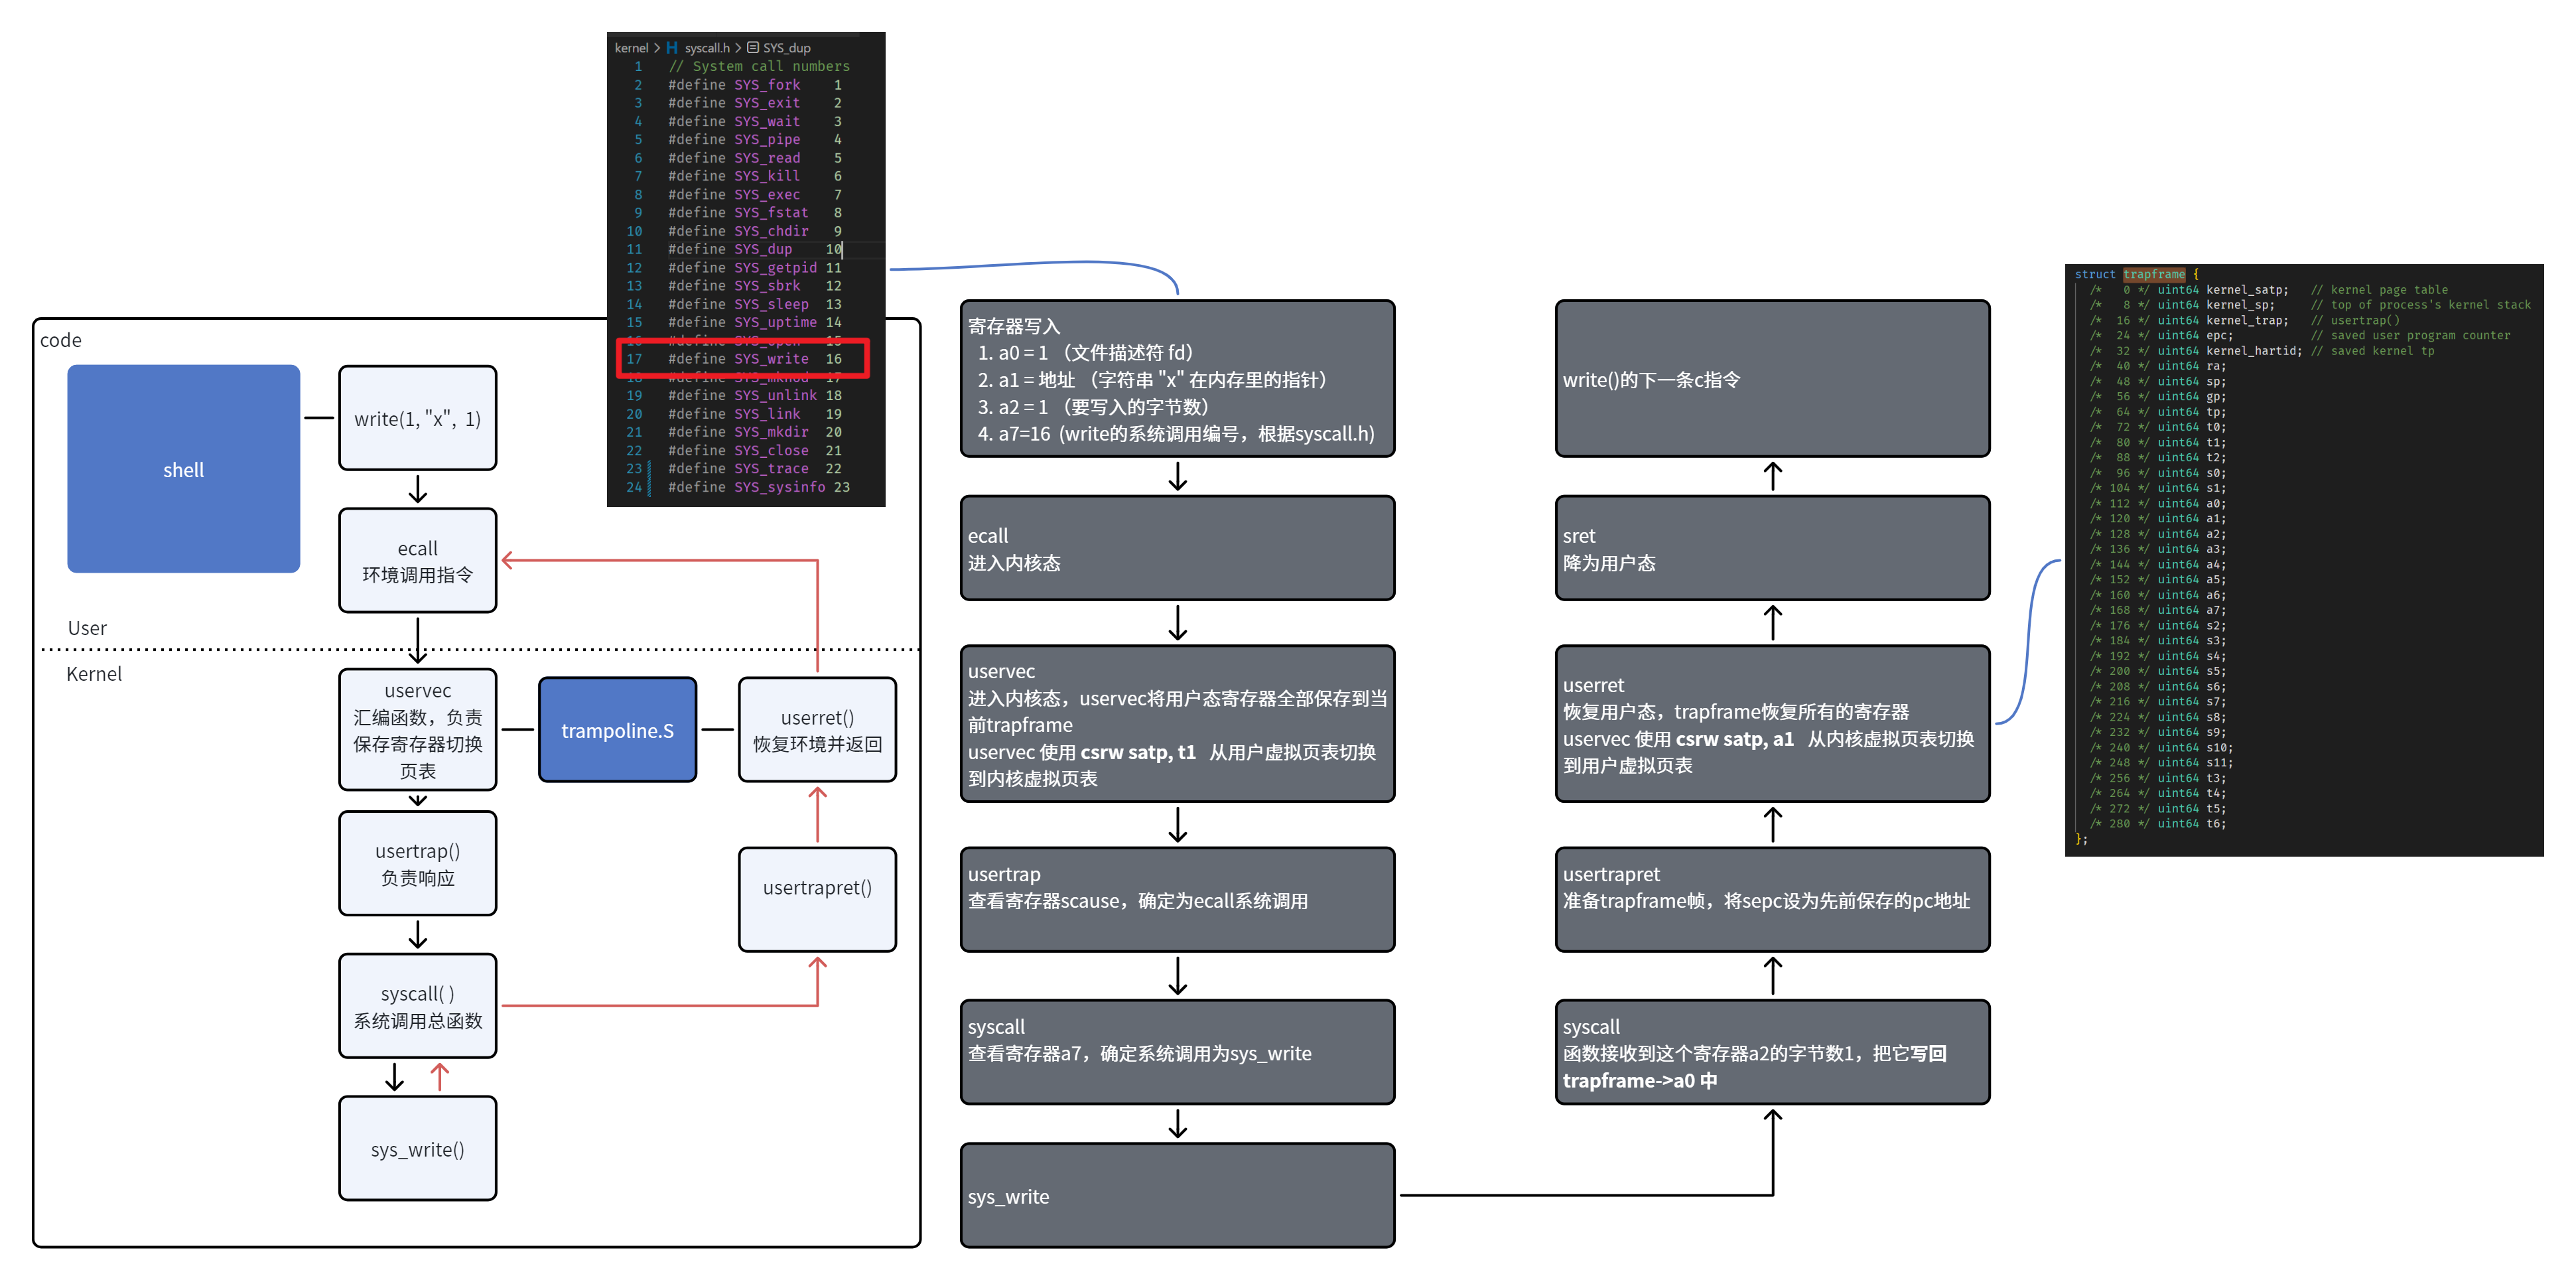
Task: Click the blue shell box
Action: (x=183, y=469)
